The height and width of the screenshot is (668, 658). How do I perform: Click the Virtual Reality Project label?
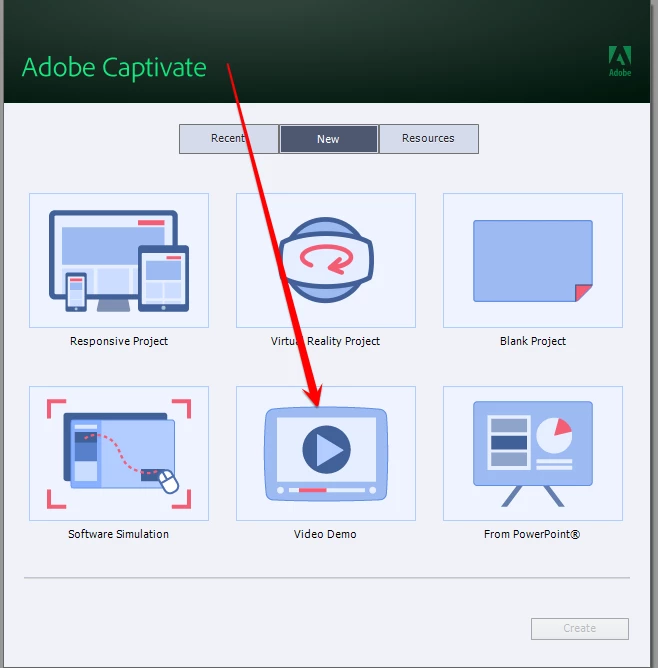click(x=325, y=341)
